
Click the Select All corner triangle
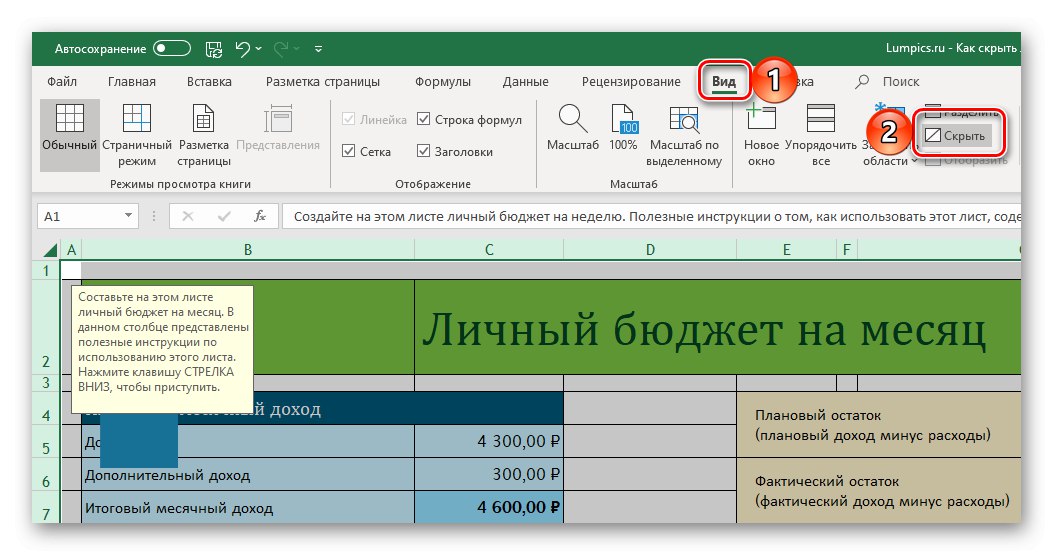(50, 250)
